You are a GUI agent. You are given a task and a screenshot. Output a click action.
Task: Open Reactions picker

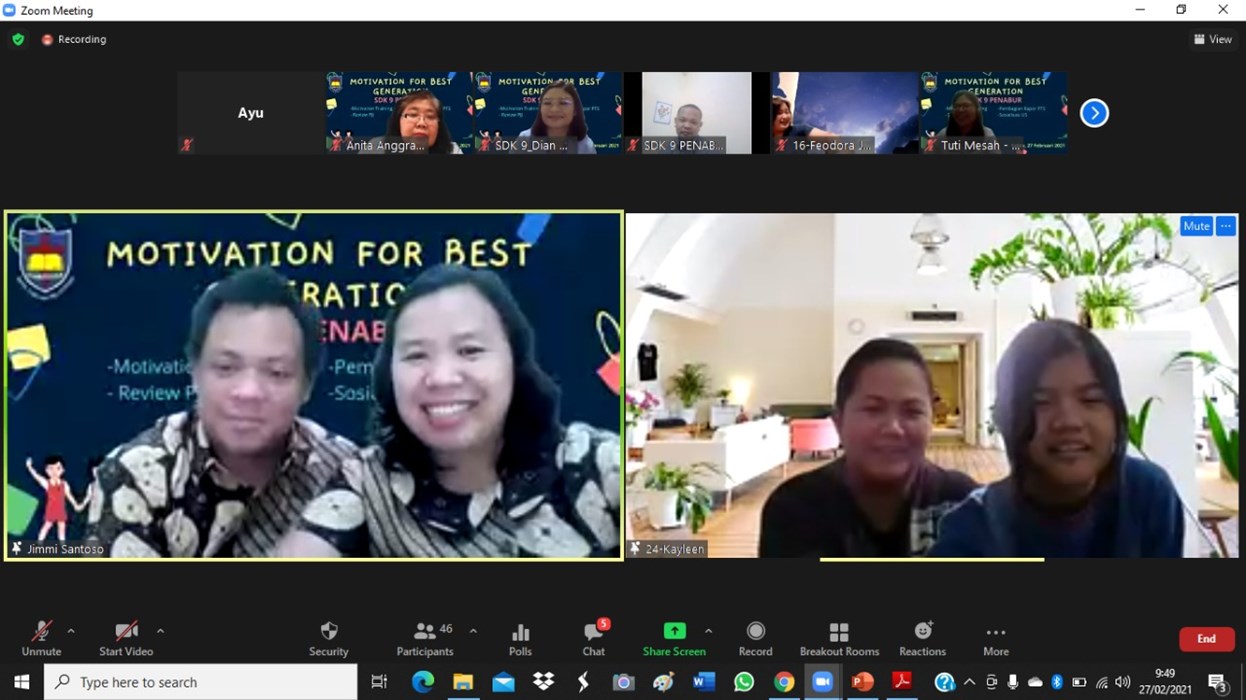coord(922,638)
